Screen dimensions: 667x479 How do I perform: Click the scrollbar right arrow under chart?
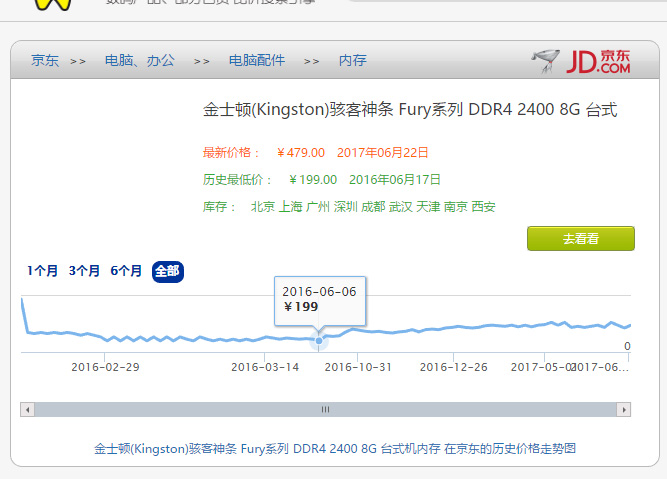click(624, 409)
